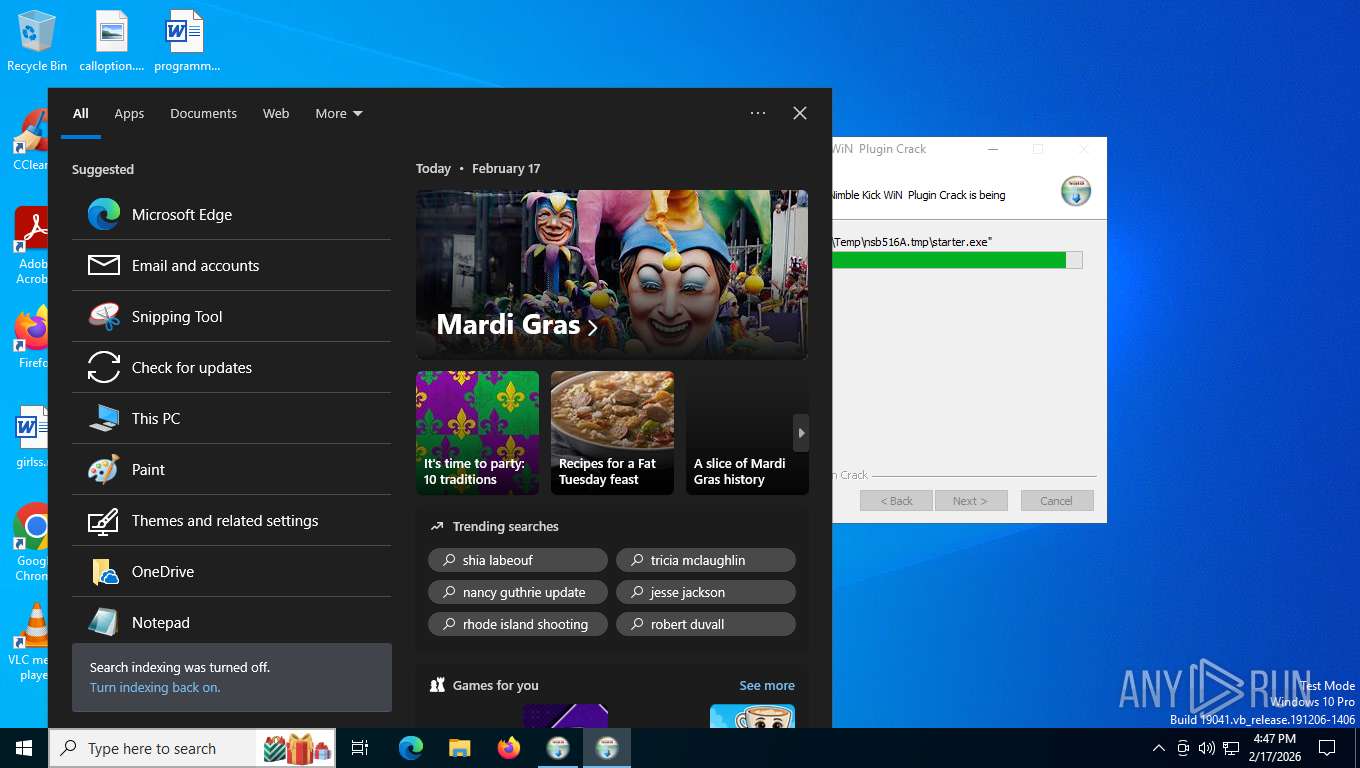
Task: Launch Edge from the taskbar
Action: tap(411, 748)
